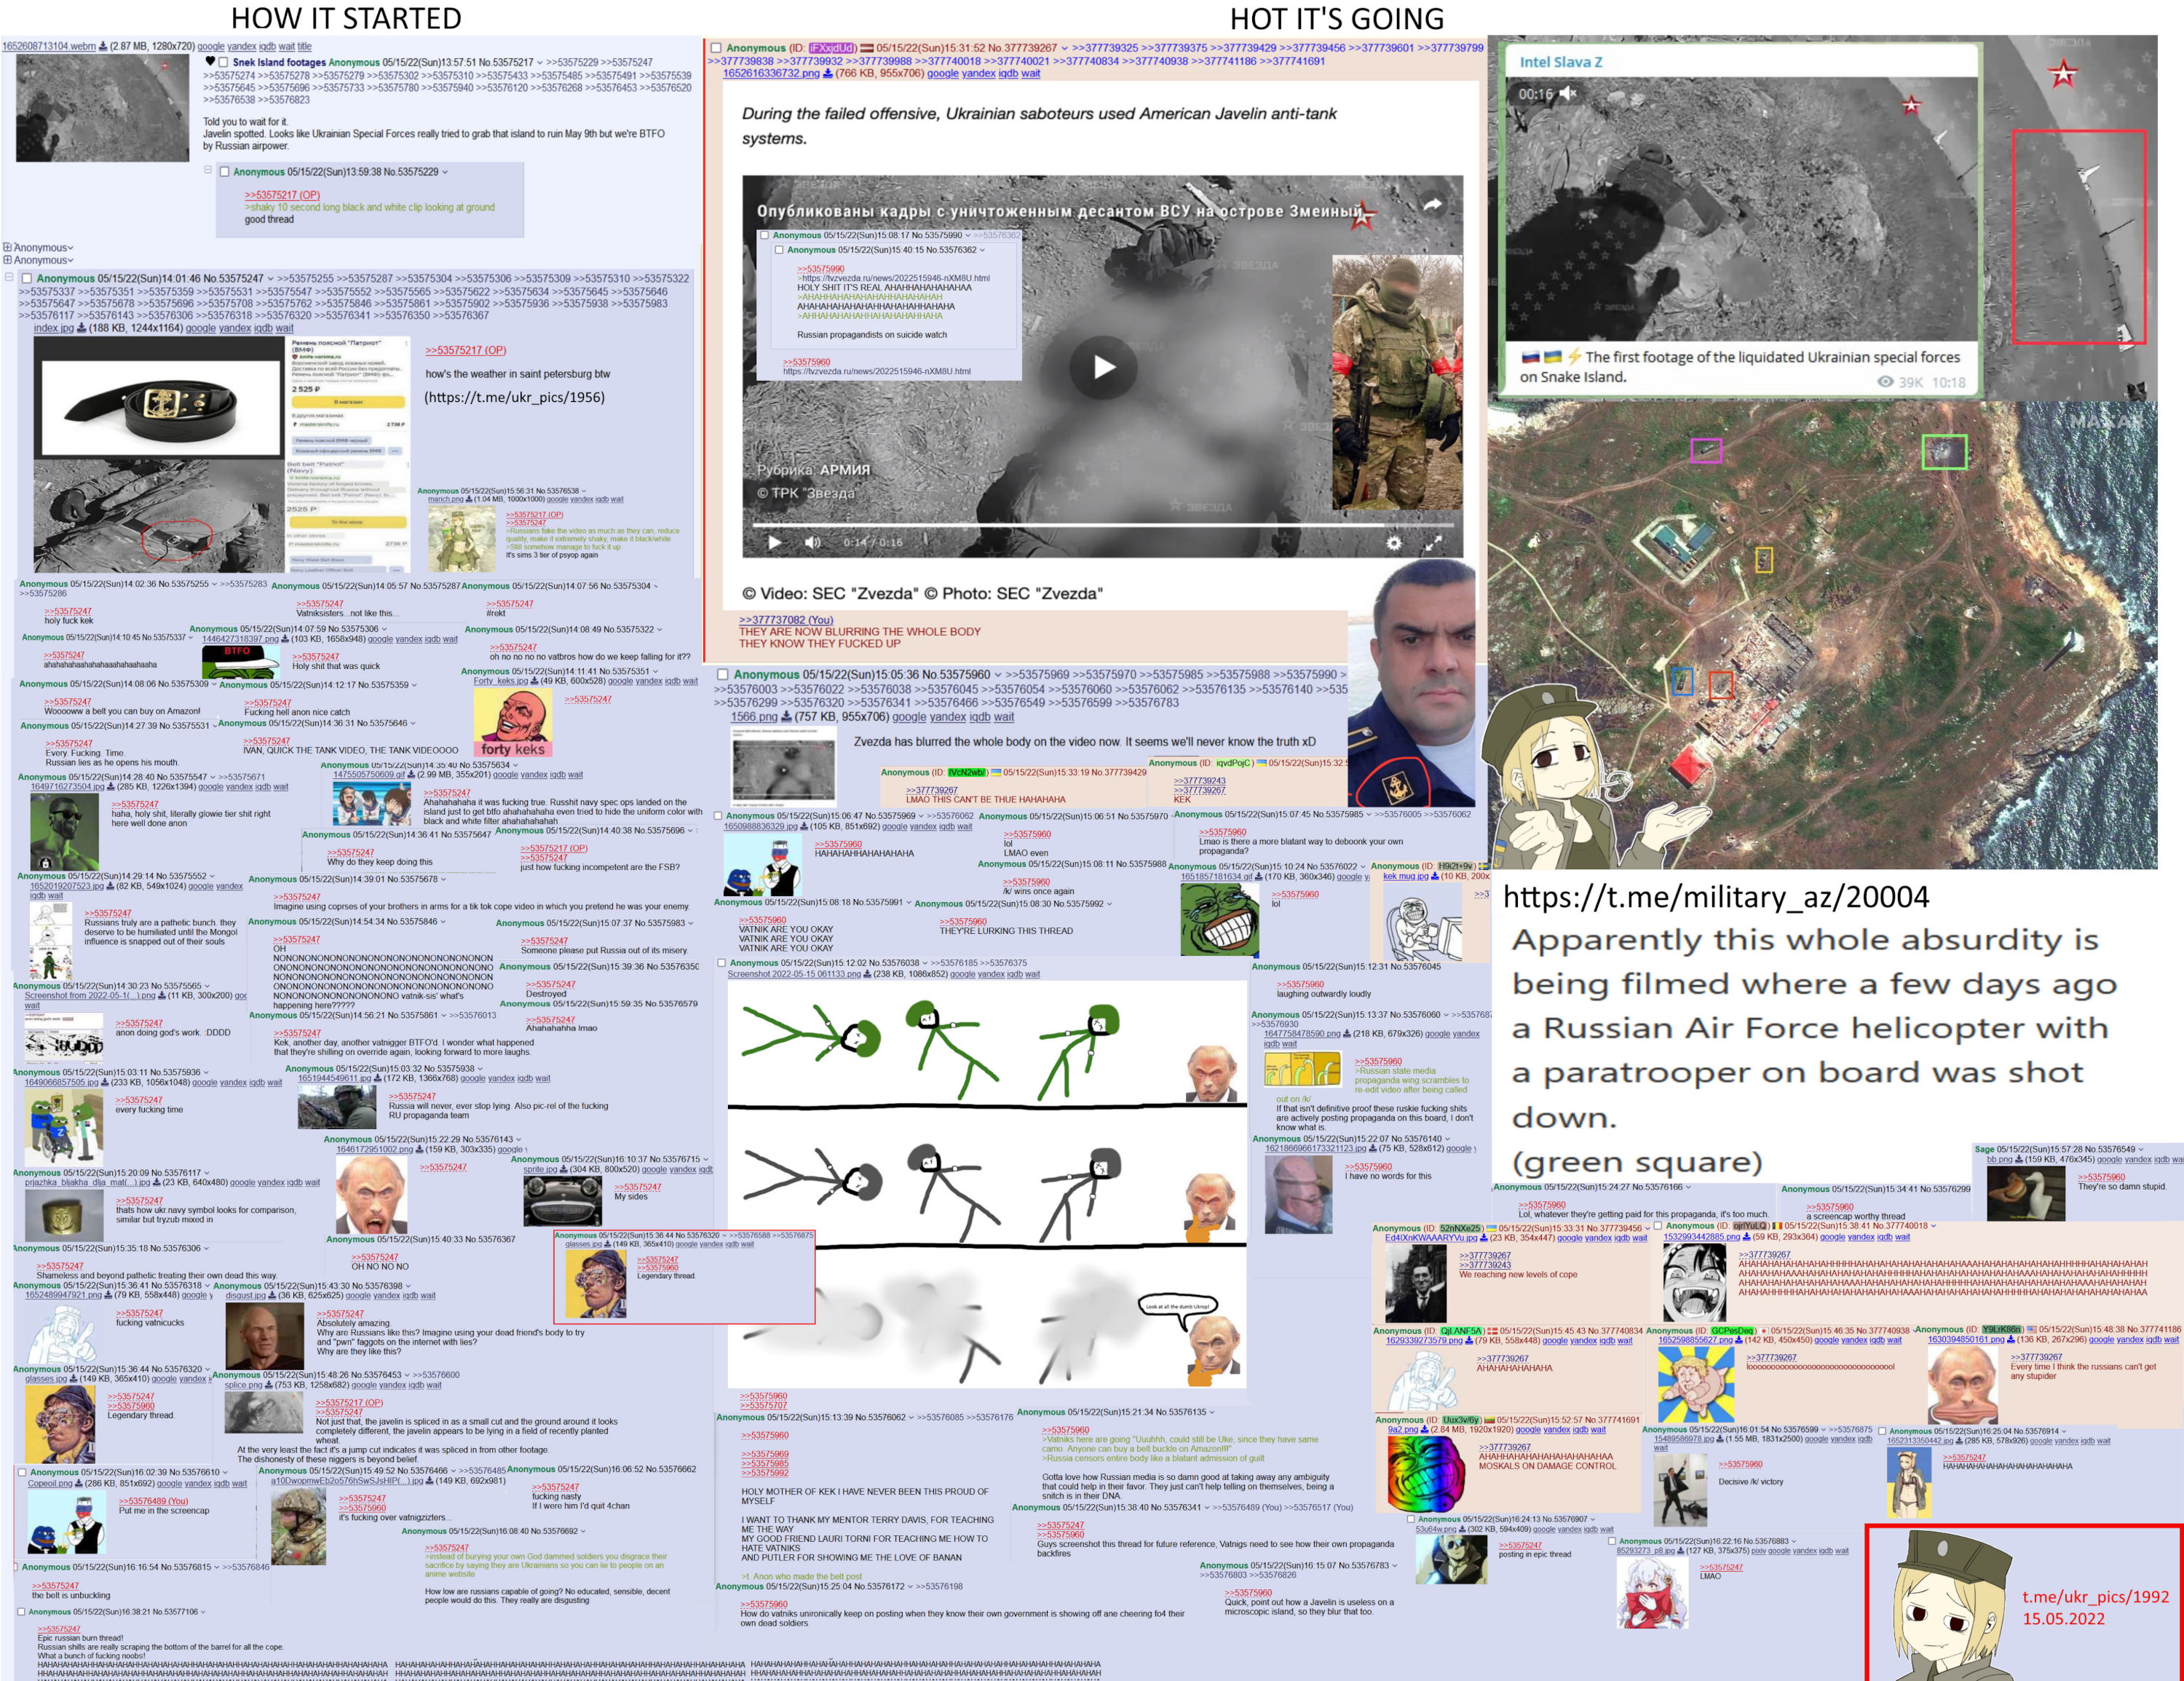Click the large center play button on Zvezda video
Viewport: 2184px width, 1681px height.
(x=1103, y=367)
